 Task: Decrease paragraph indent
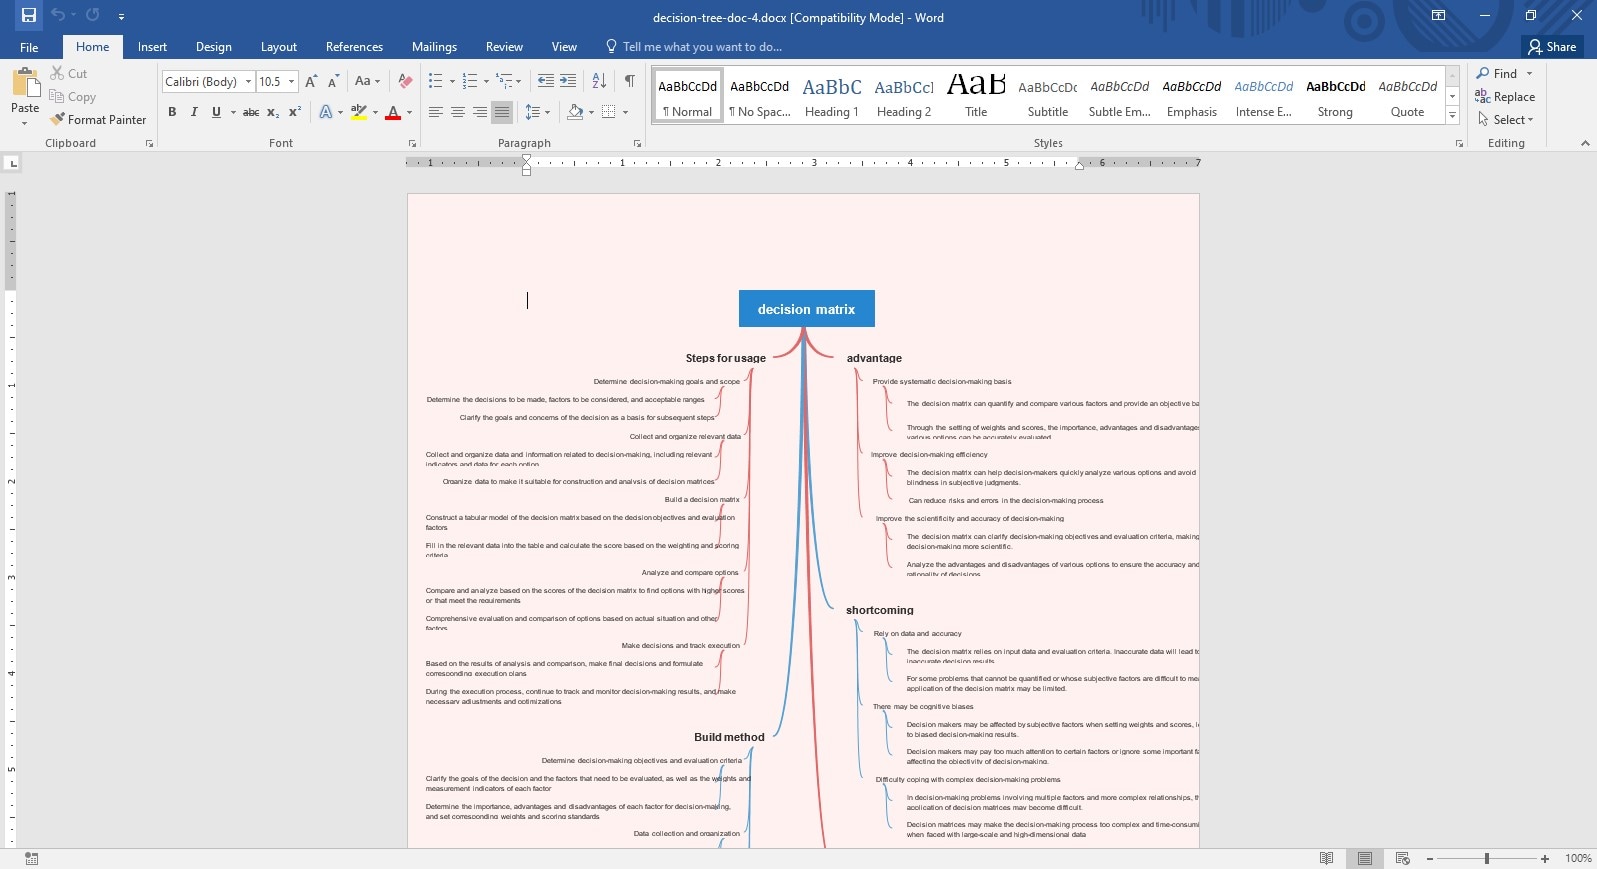coord(545,81)
